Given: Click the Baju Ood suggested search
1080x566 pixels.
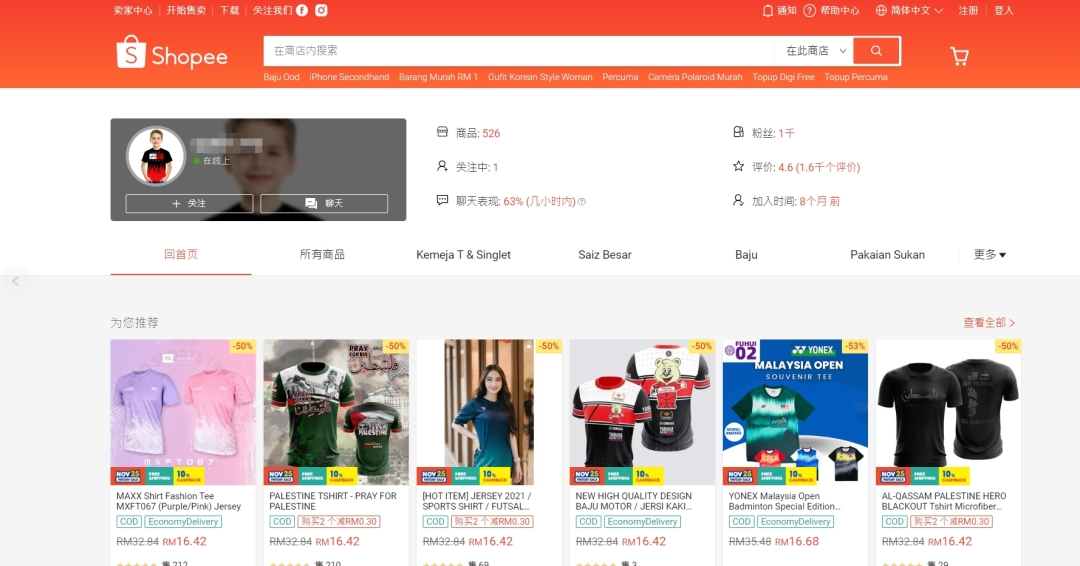Looking at the screenshot, I should click(x=281, y=77).
